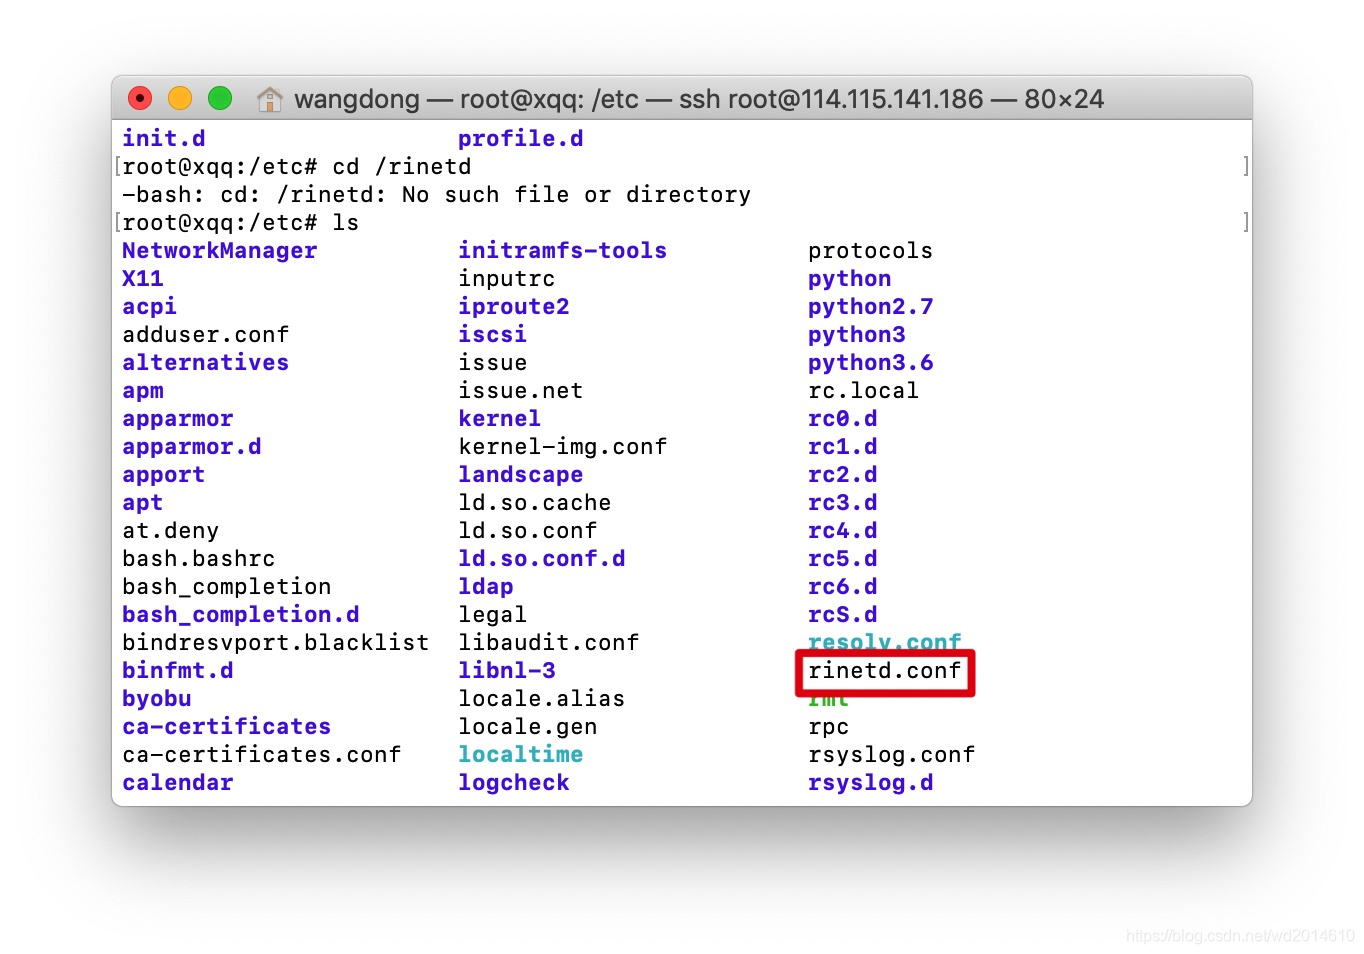Select the acpi directory entry

(x=150, y=307)
